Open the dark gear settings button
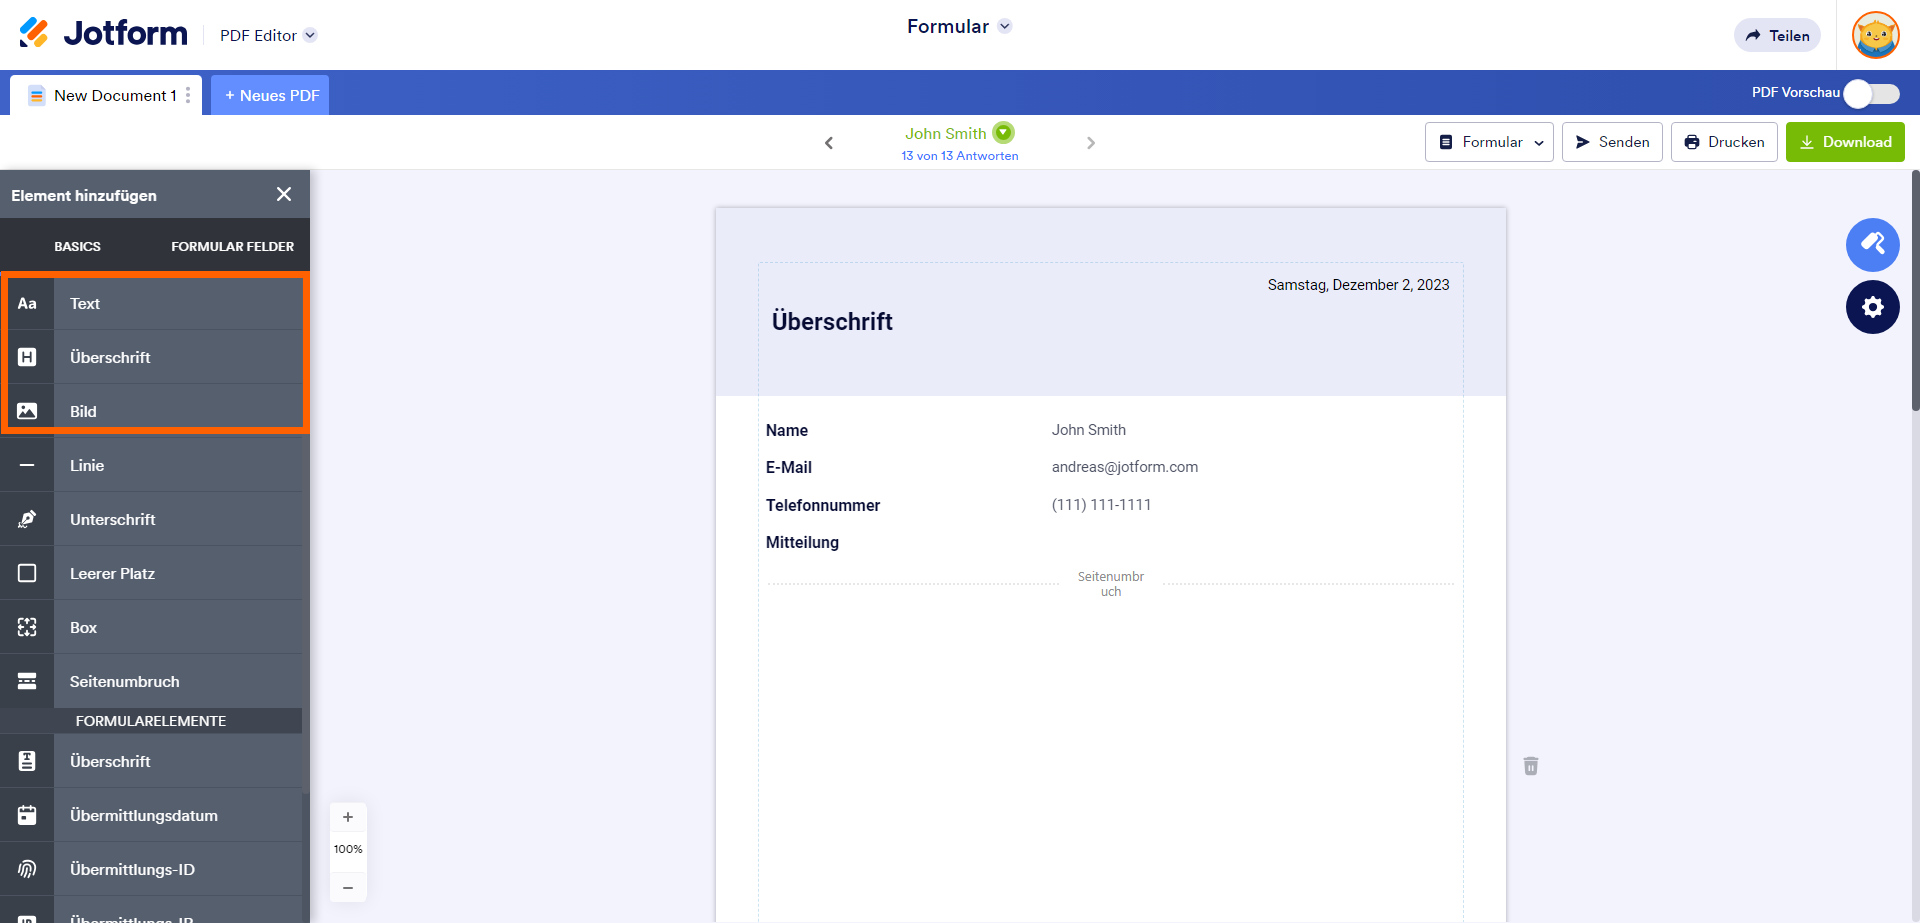This screenshot has width=1920, height=923. (1872, 307)
